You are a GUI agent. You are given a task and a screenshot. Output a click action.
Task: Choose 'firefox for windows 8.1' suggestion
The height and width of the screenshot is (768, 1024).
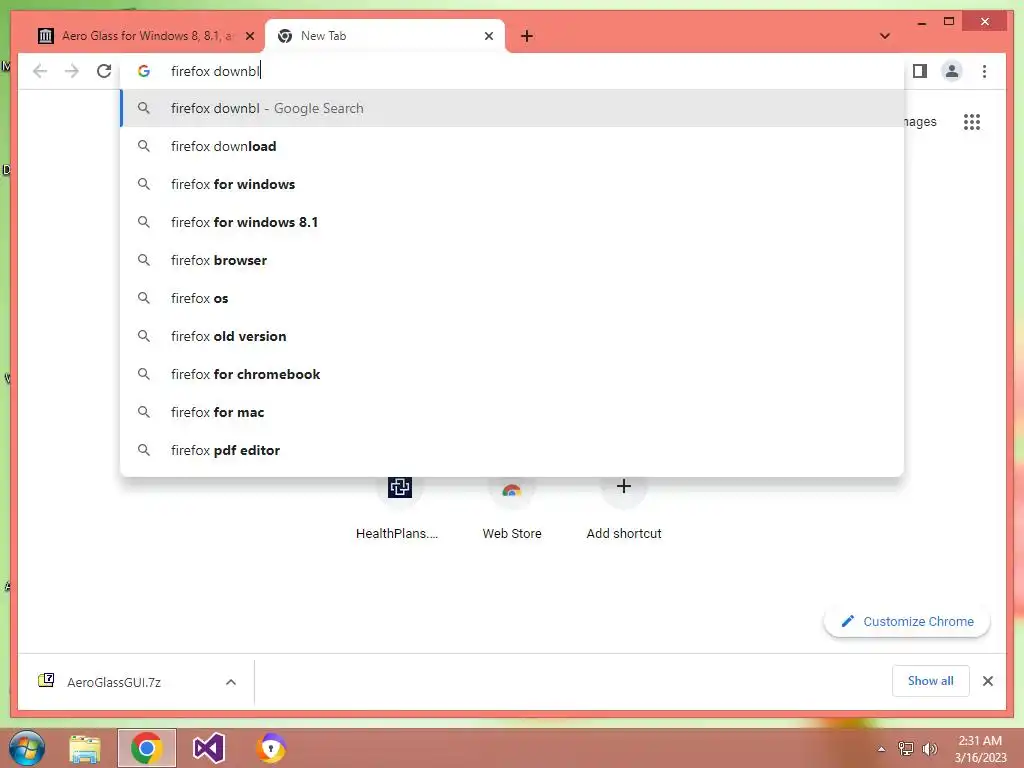(513, 222)
